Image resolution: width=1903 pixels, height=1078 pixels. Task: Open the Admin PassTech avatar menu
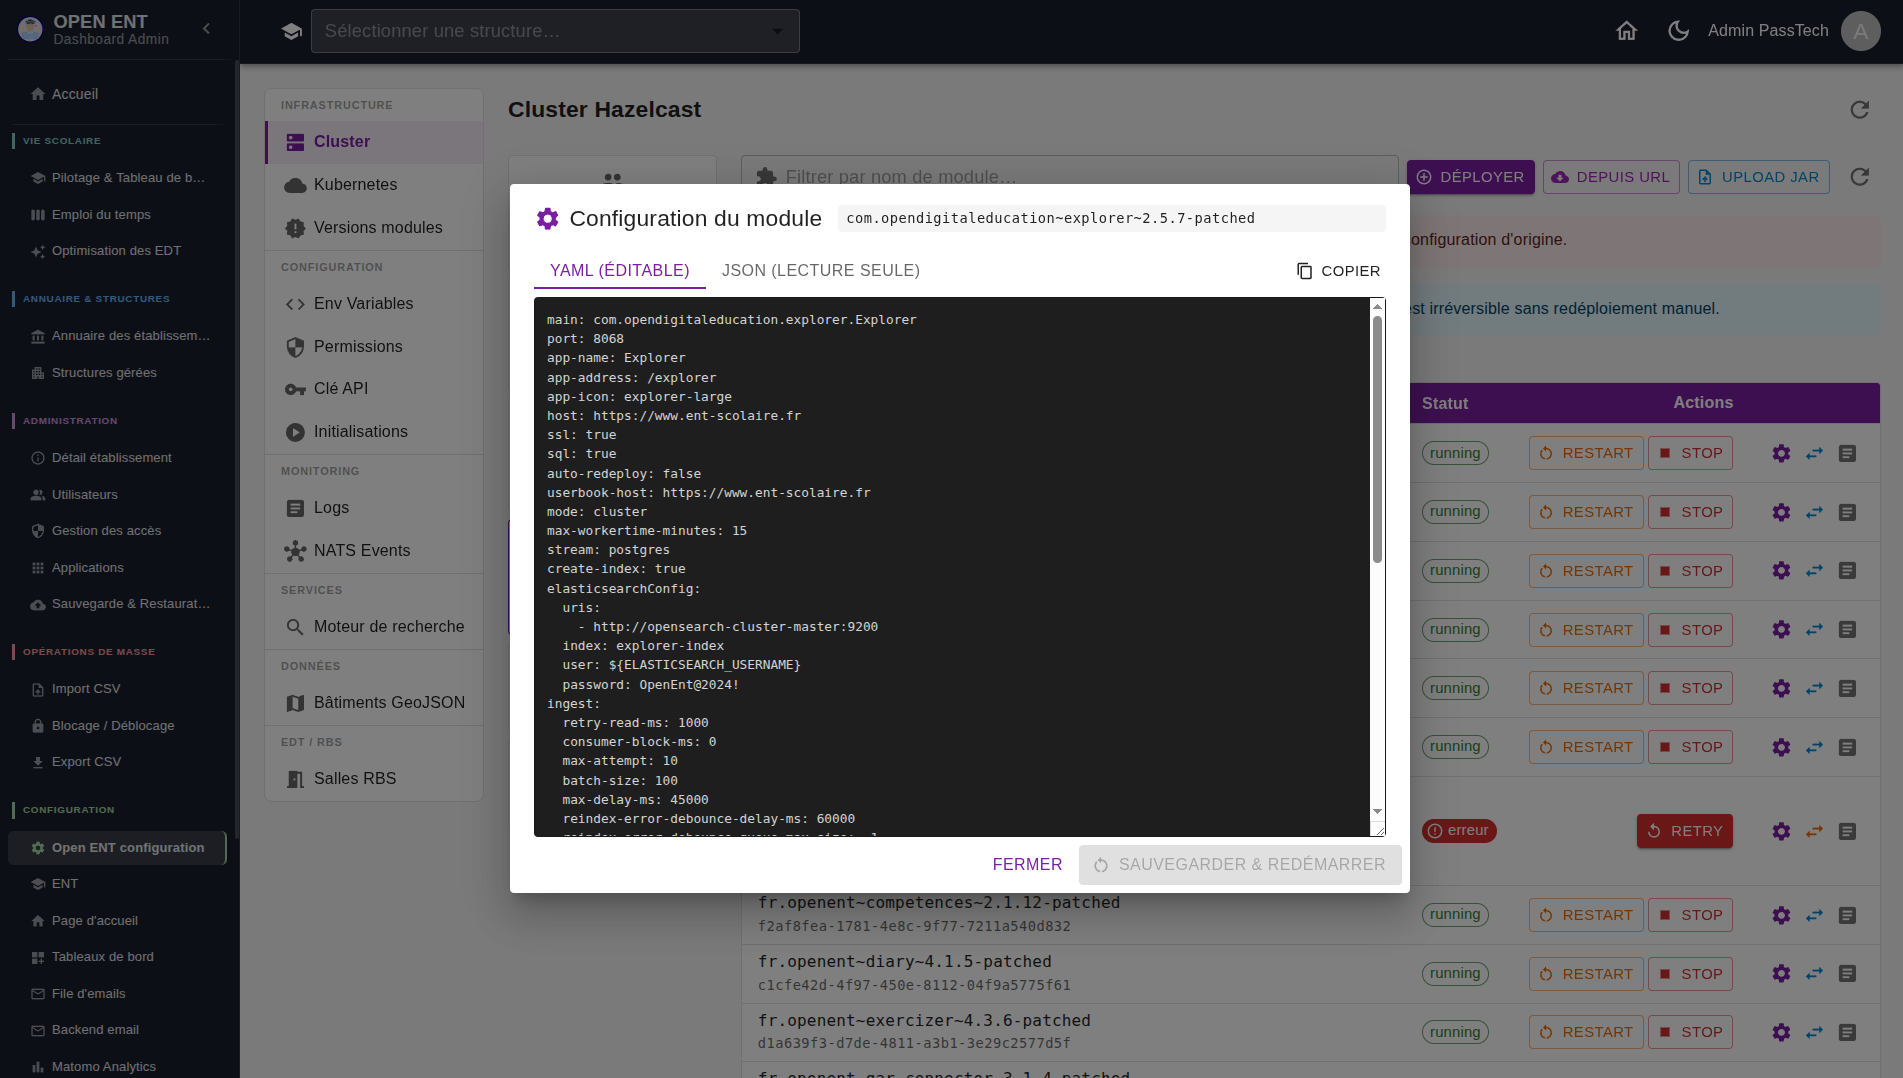[1861, 31]
